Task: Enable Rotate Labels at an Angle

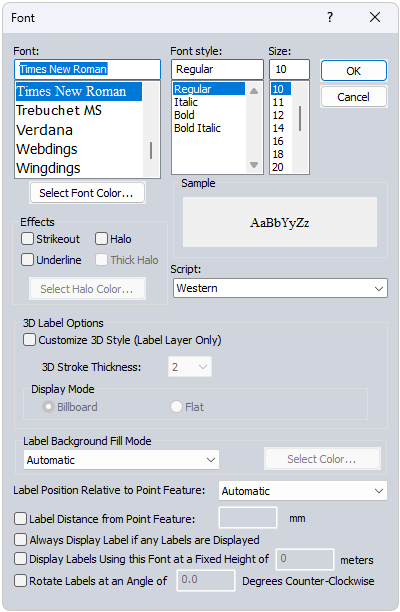Action: 20,580
